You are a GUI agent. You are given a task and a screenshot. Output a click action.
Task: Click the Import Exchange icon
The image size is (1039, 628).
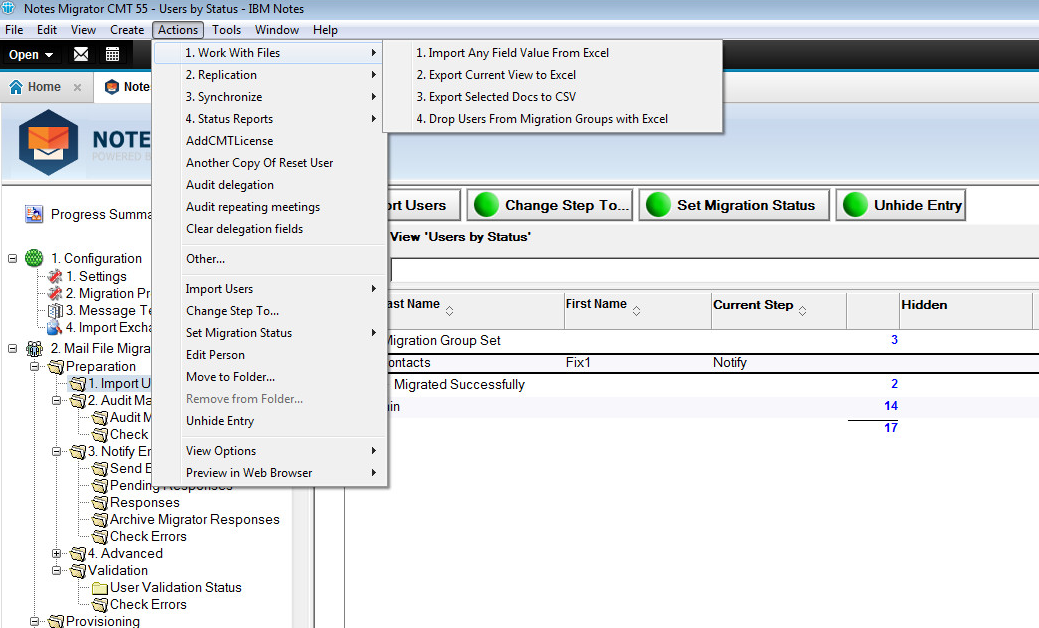click(x=55, y=328)
